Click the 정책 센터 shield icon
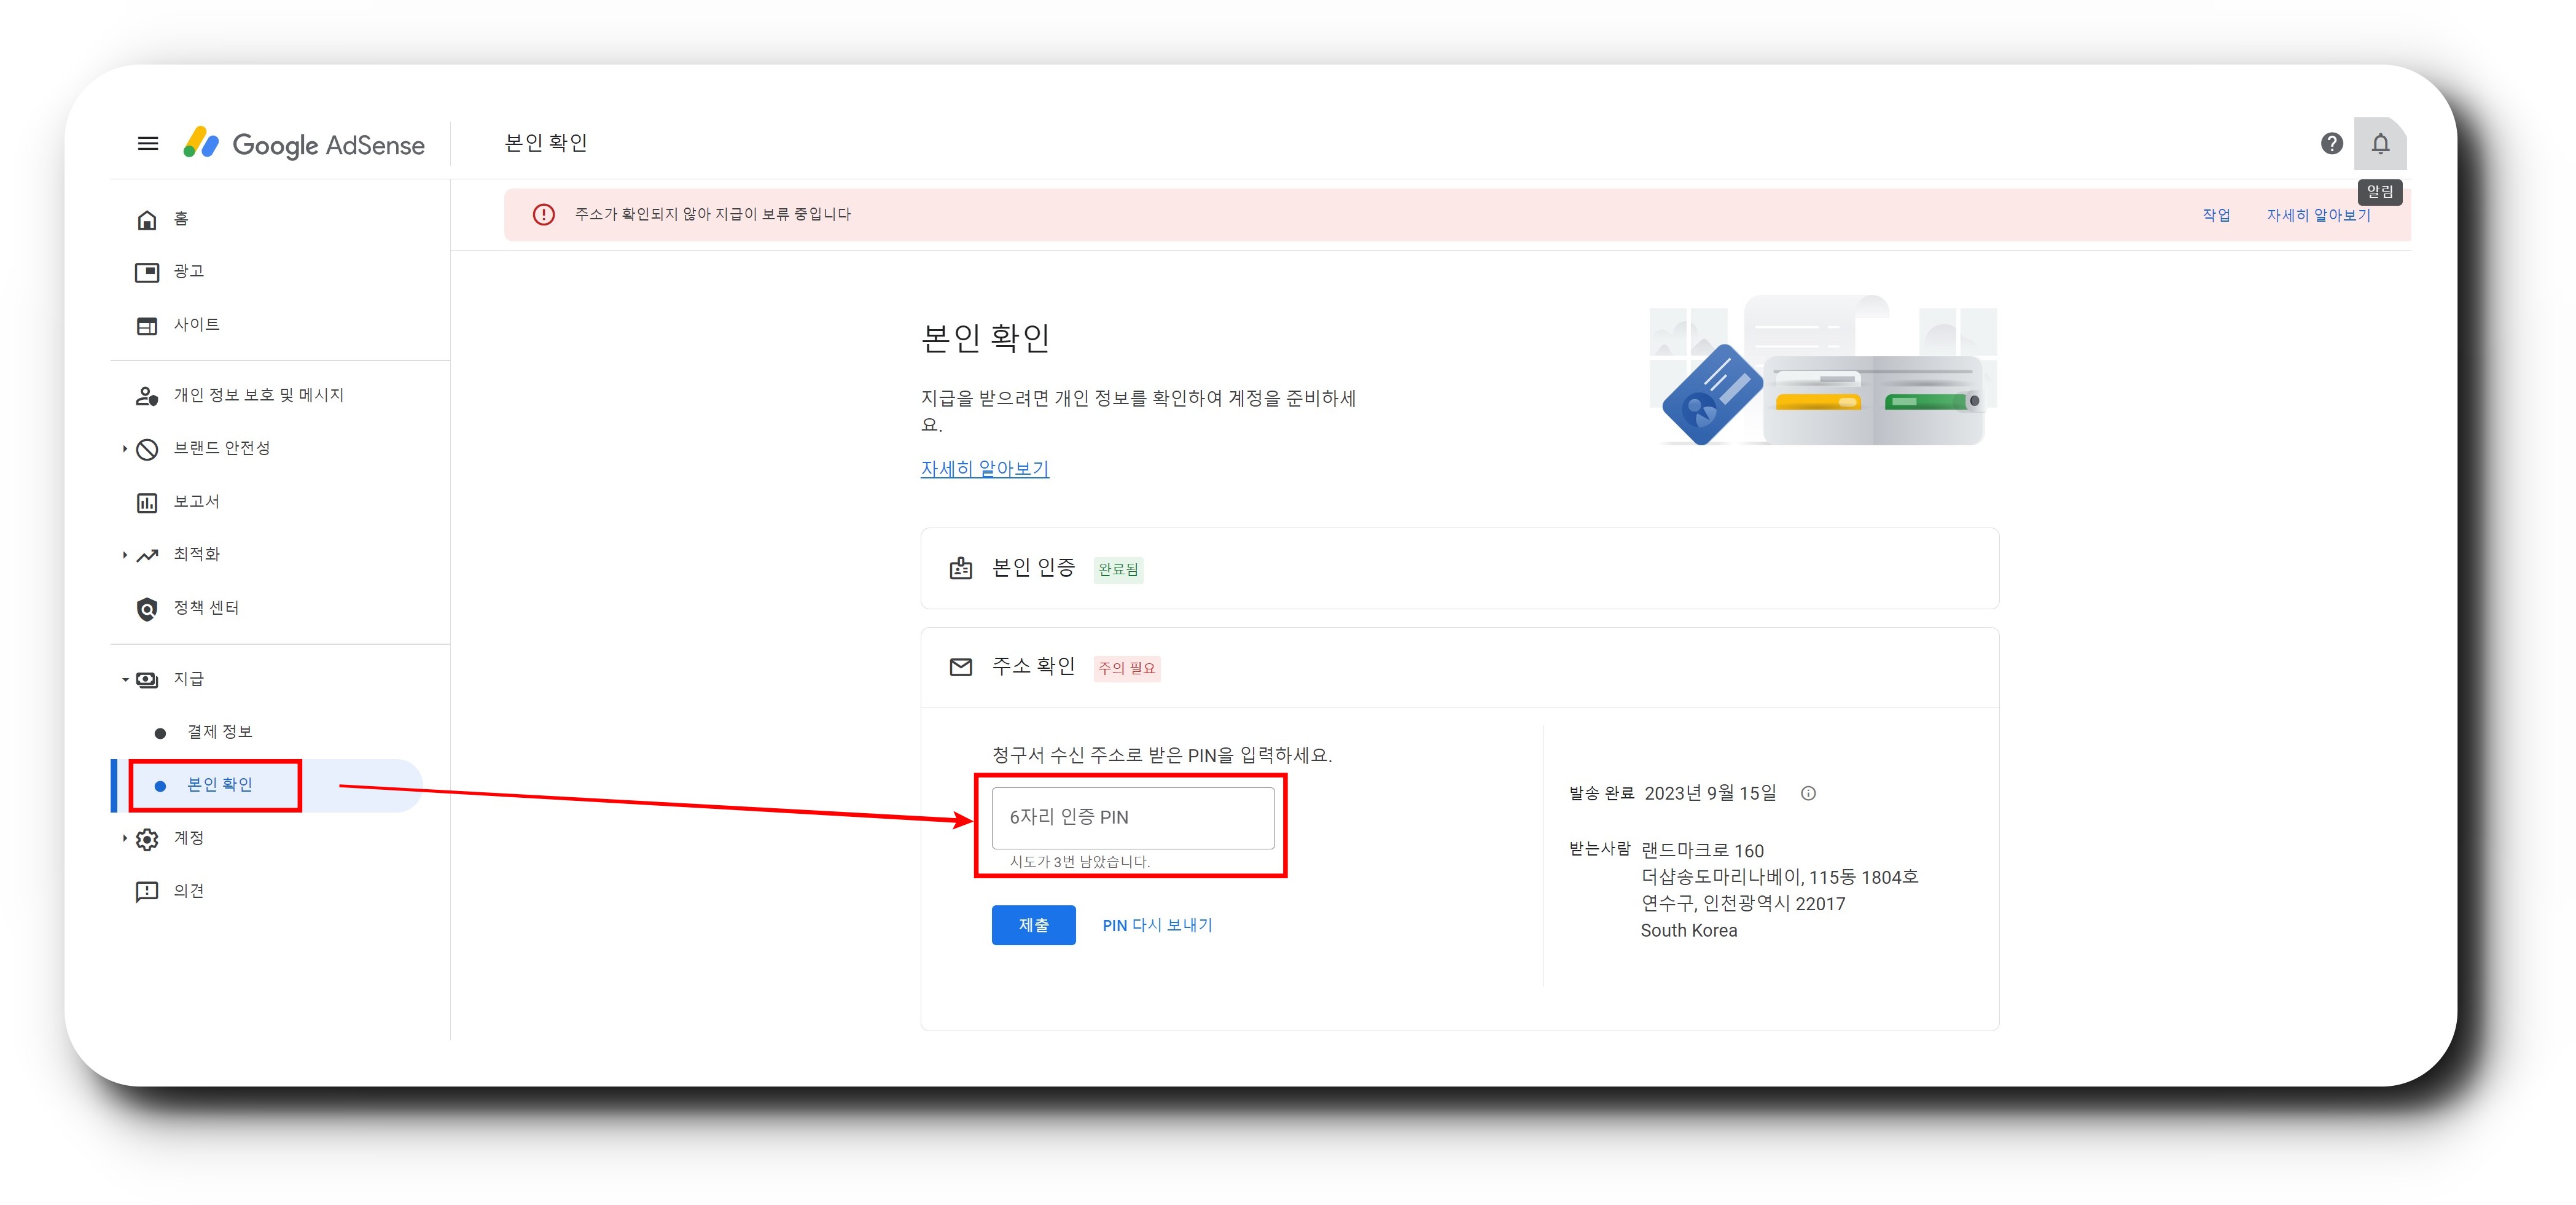This screenshot has width=2576, height=1205. (x=147, y=608)
